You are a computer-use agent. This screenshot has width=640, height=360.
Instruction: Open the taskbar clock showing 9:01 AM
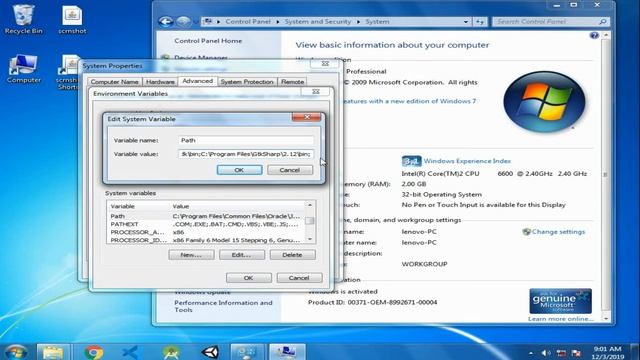click(608, 353)
